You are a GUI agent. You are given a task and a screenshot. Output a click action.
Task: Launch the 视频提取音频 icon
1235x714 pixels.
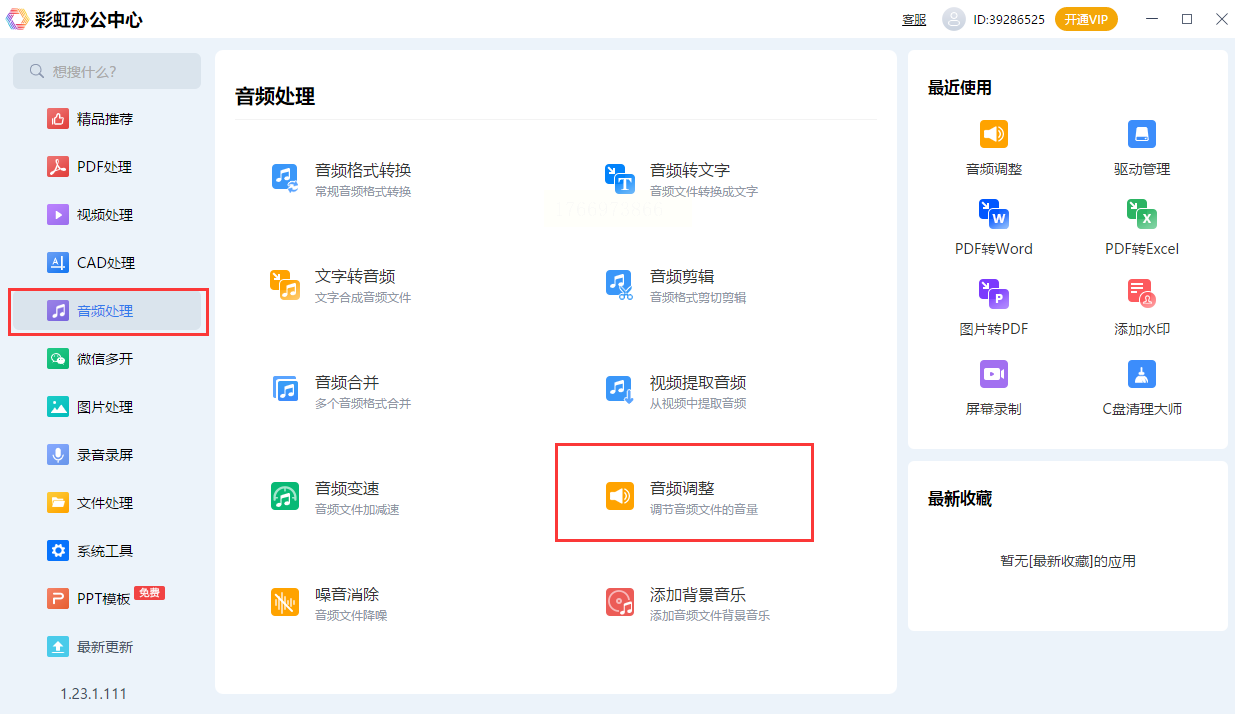click(620, 390)
